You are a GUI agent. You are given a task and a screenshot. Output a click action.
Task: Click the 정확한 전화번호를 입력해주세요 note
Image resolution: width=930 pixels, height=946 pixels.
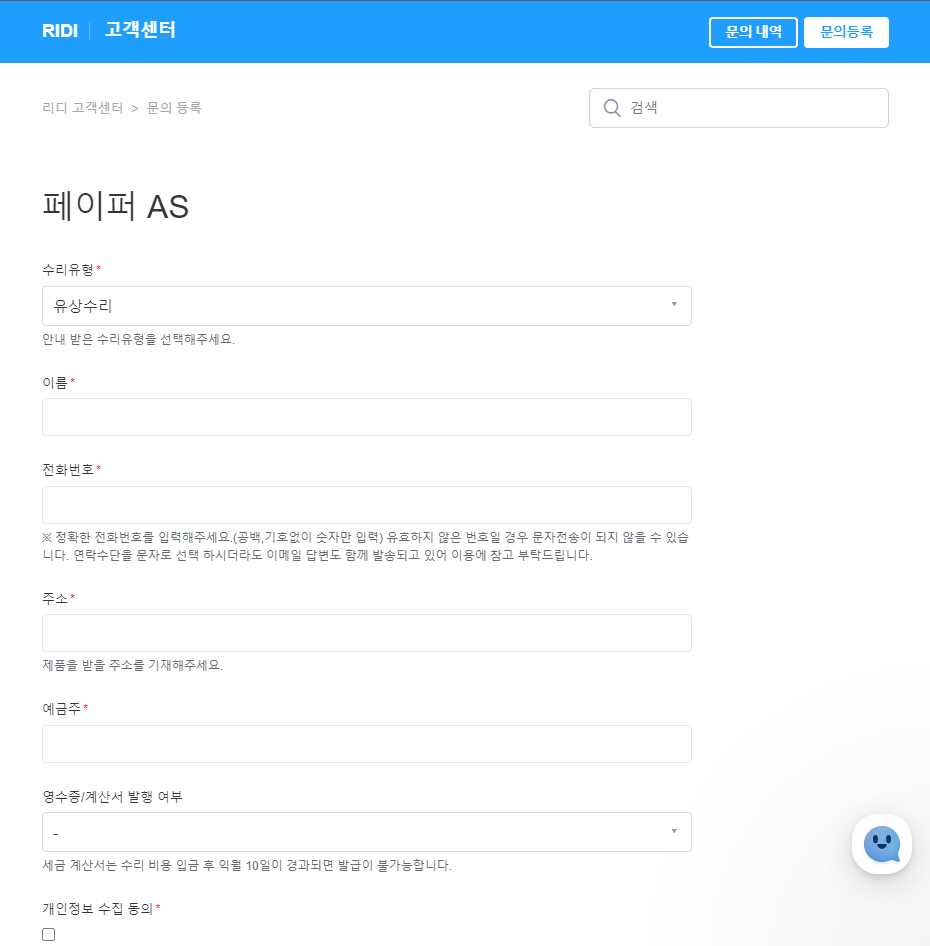(366, 546)
